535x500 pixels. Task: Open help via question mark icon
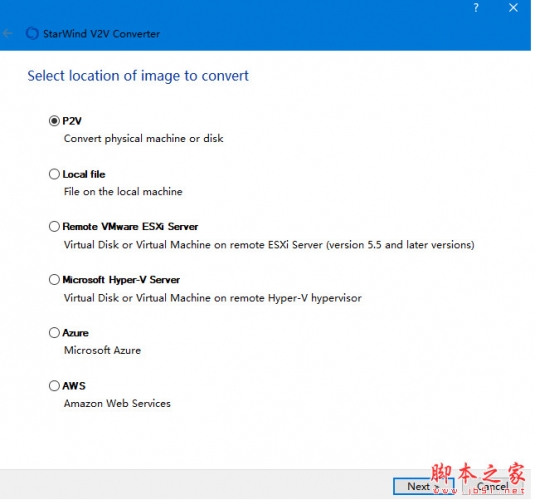point(476,8)
